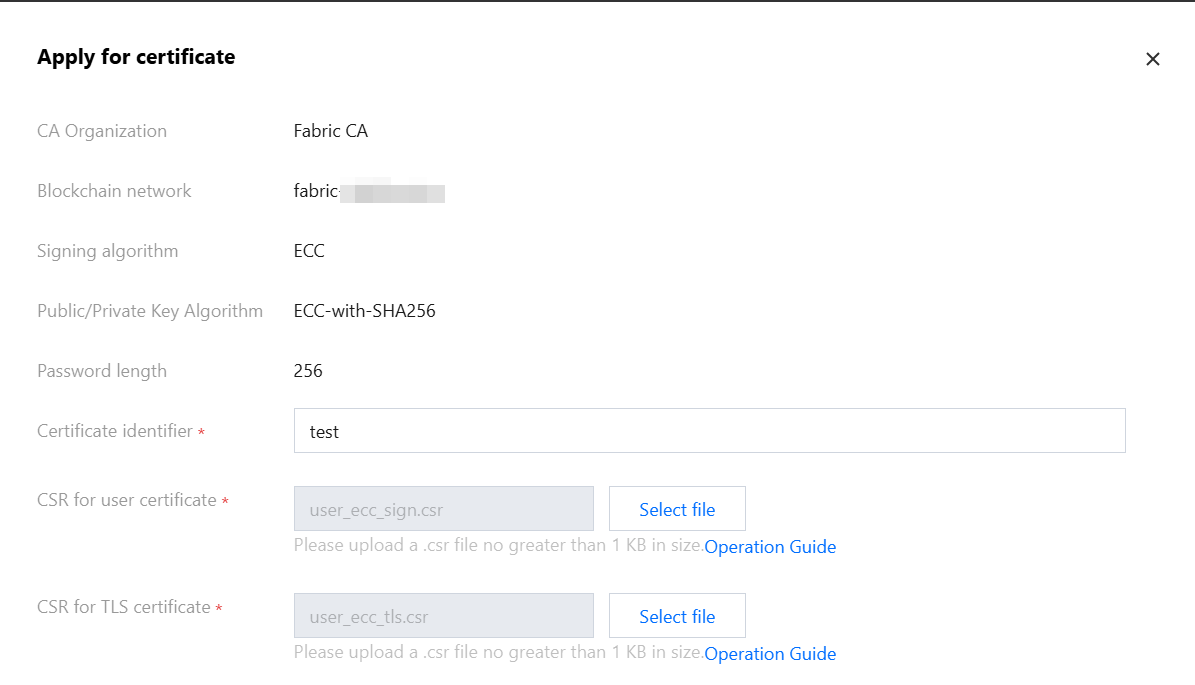Click the user_ecc_sign.csr filename field
Image resolution: width=1195 pixels, height=685 pixels.
(x=443, y=509)
